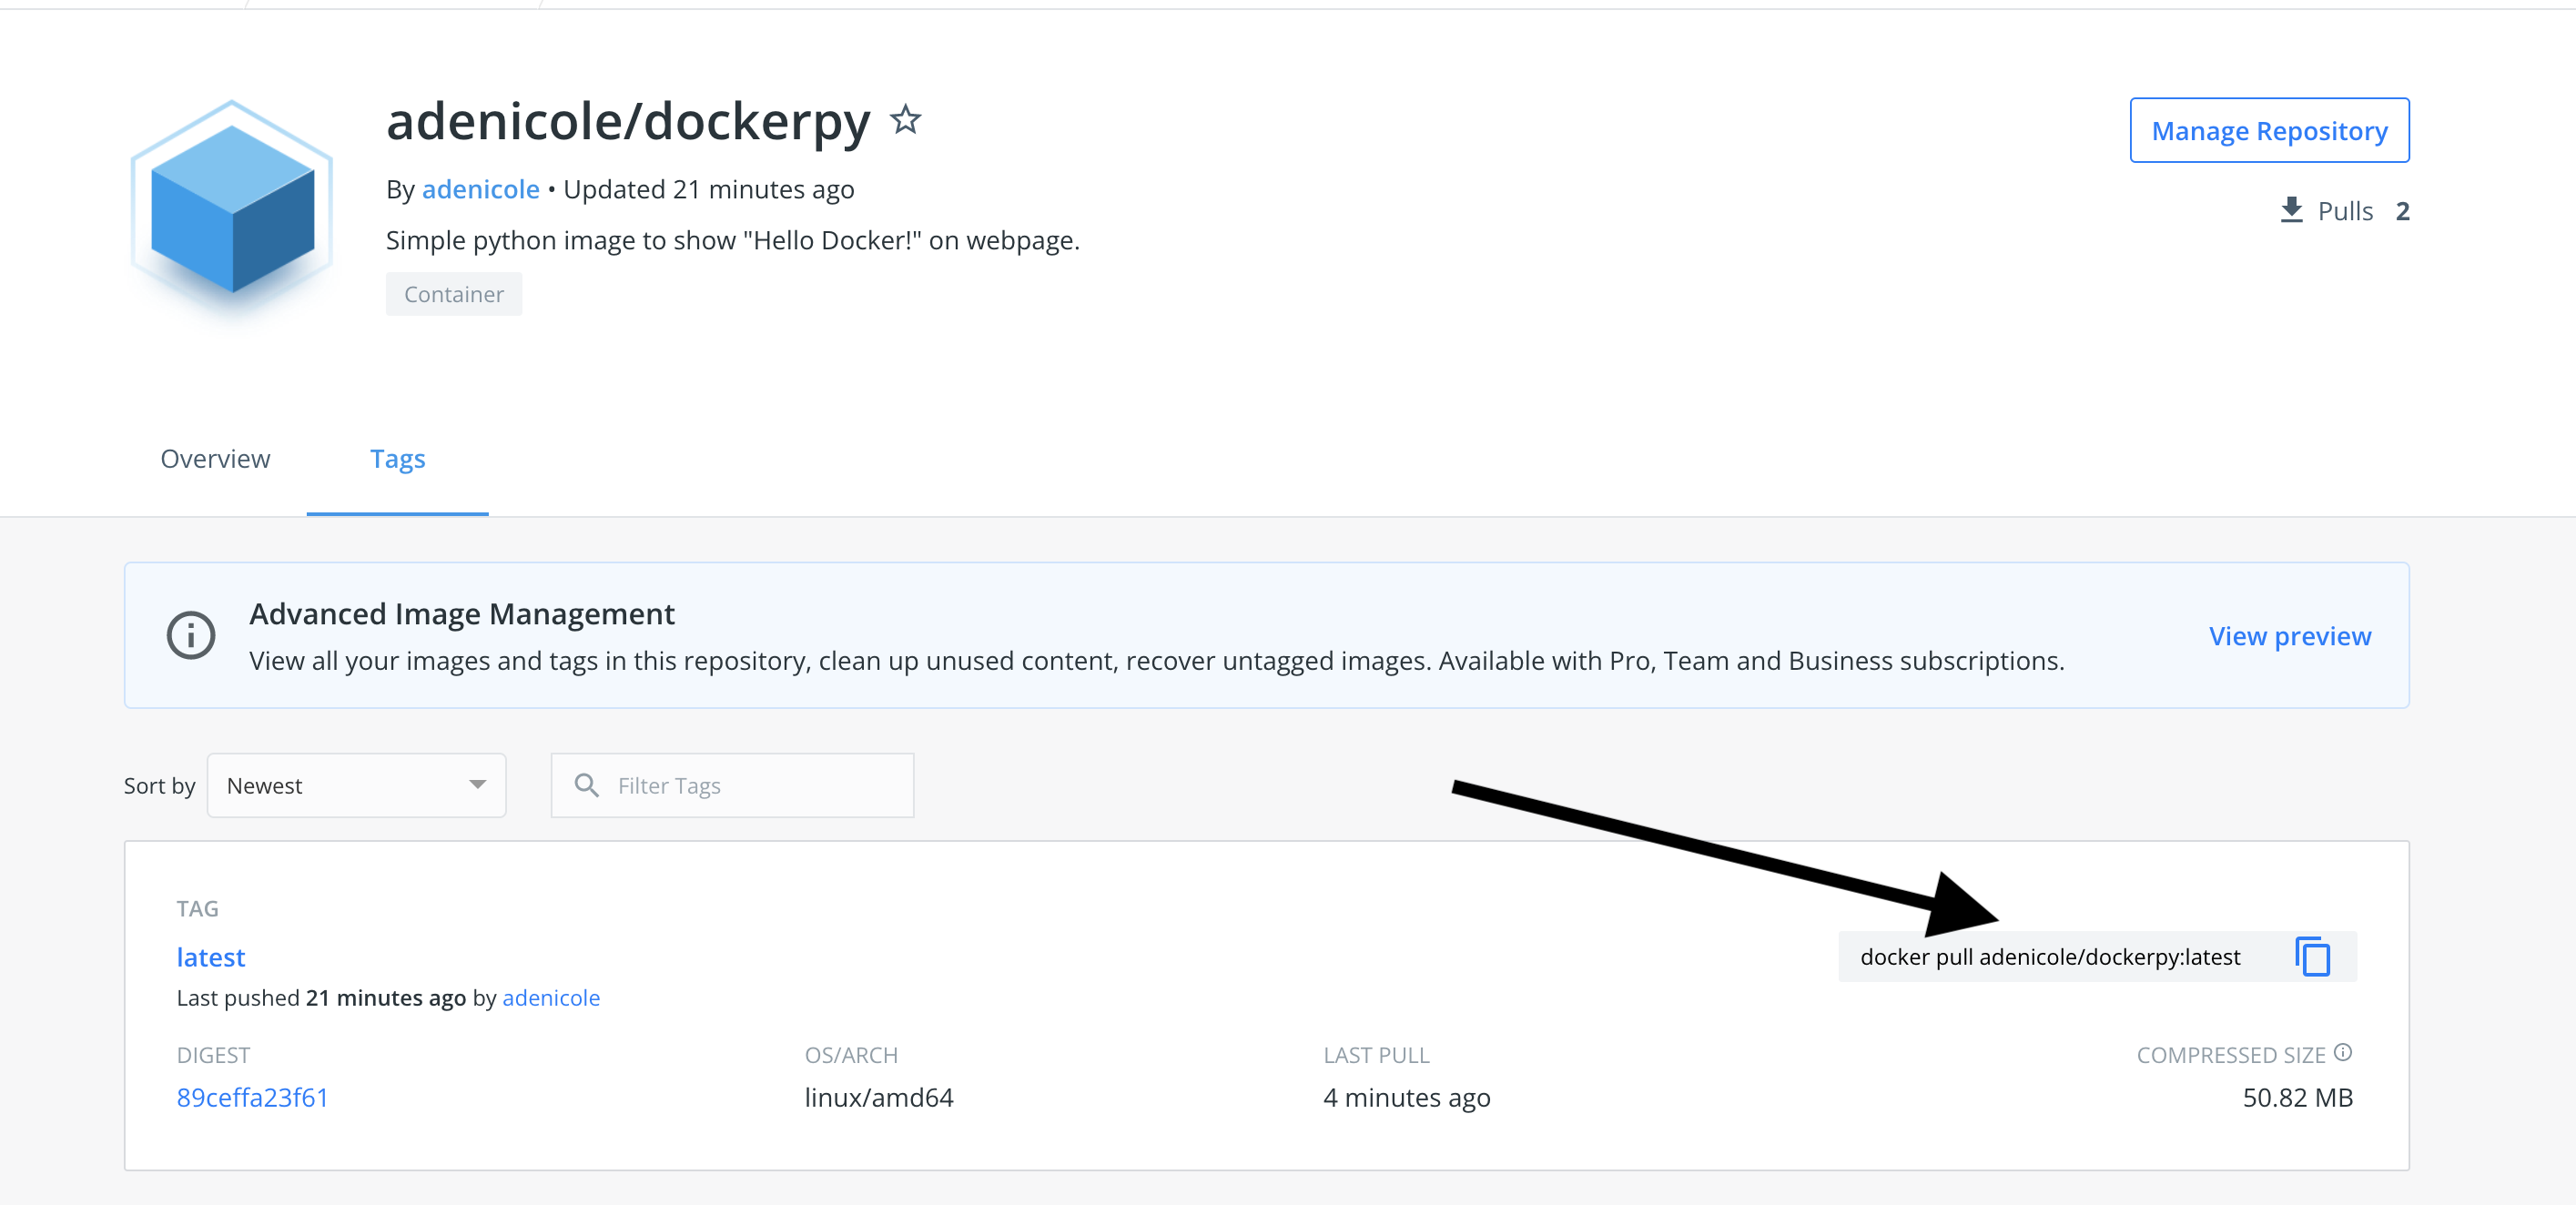Click the magnifier icon in Filter Tags
The width and height of the screenshot is (2576, 1205).
pos(586,785)
